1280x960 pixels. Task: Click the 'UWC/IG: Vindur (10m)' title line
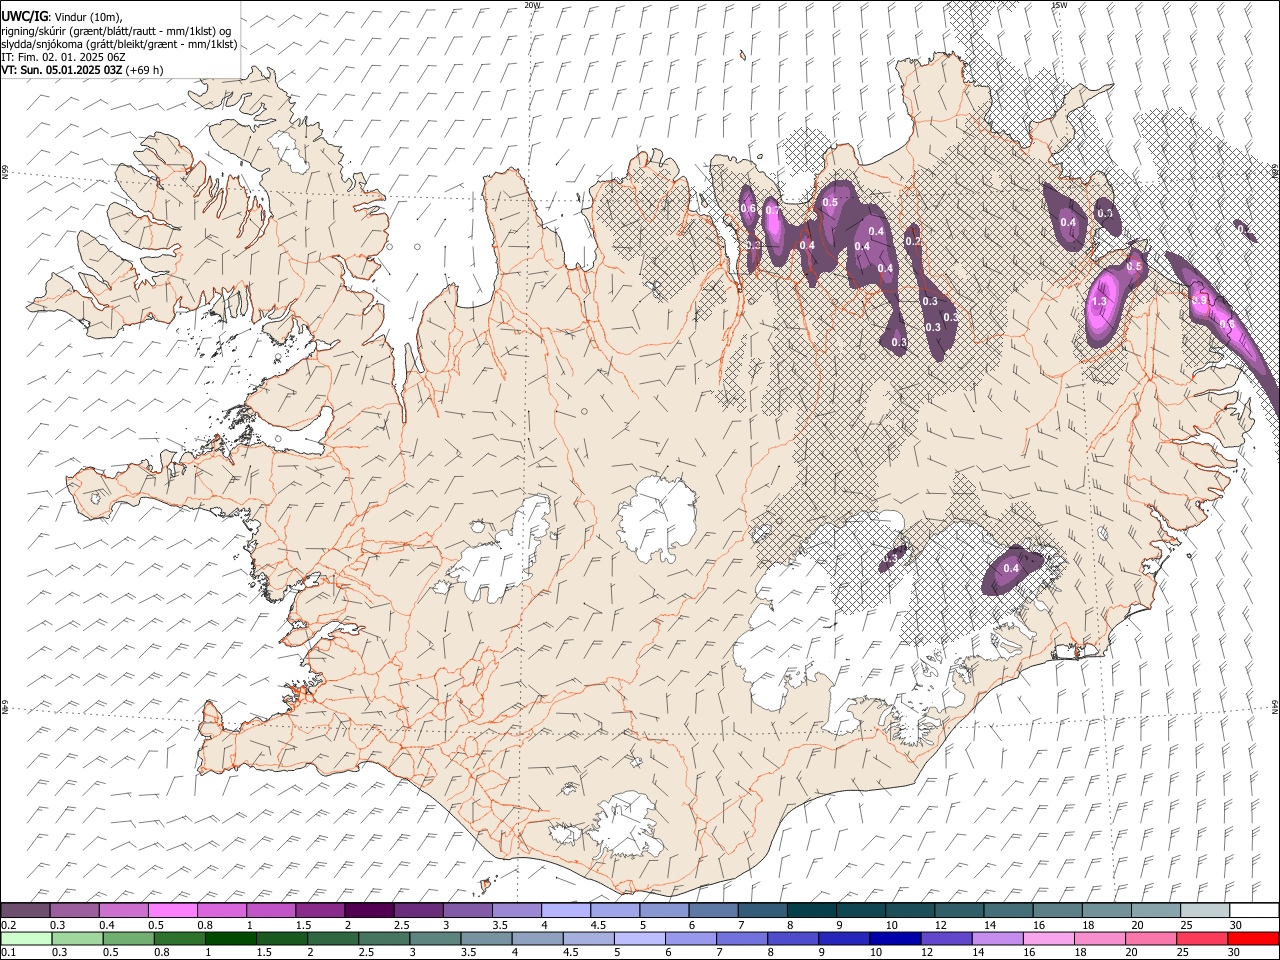(62, 16)
